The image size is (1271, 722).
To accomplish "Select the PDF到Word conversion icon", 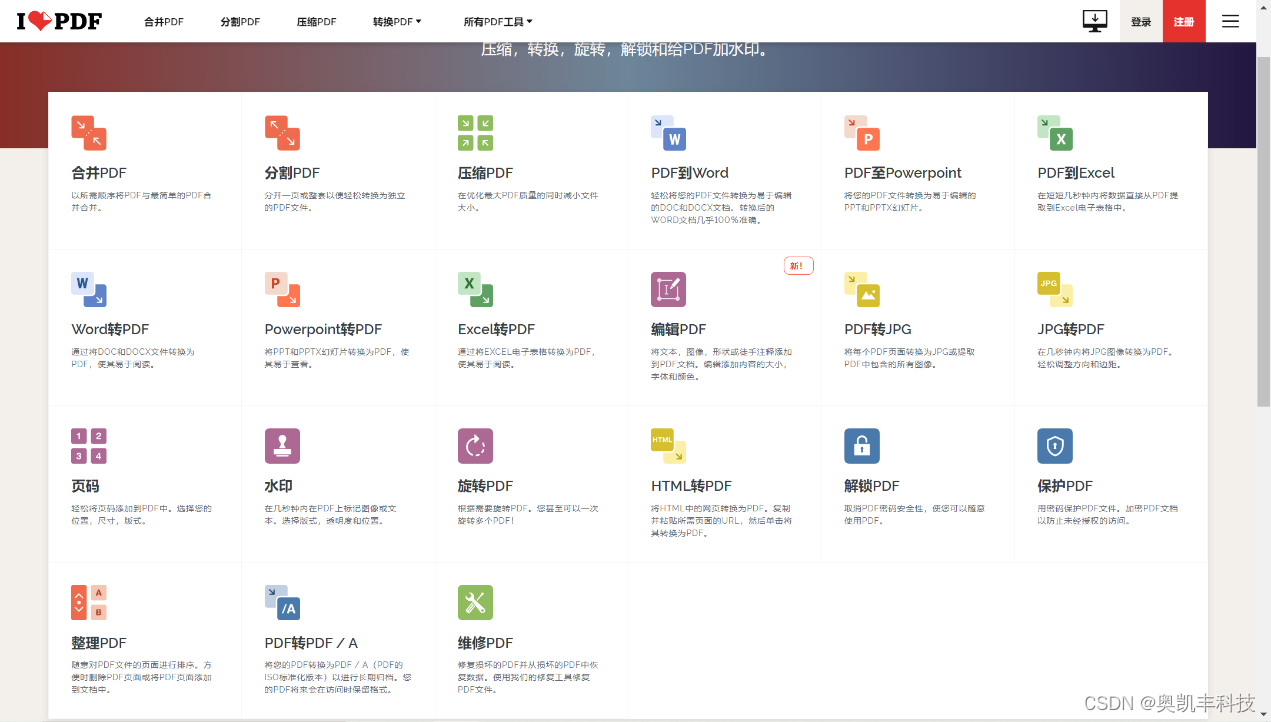I will pyautogui.click(x=668, y=133).
